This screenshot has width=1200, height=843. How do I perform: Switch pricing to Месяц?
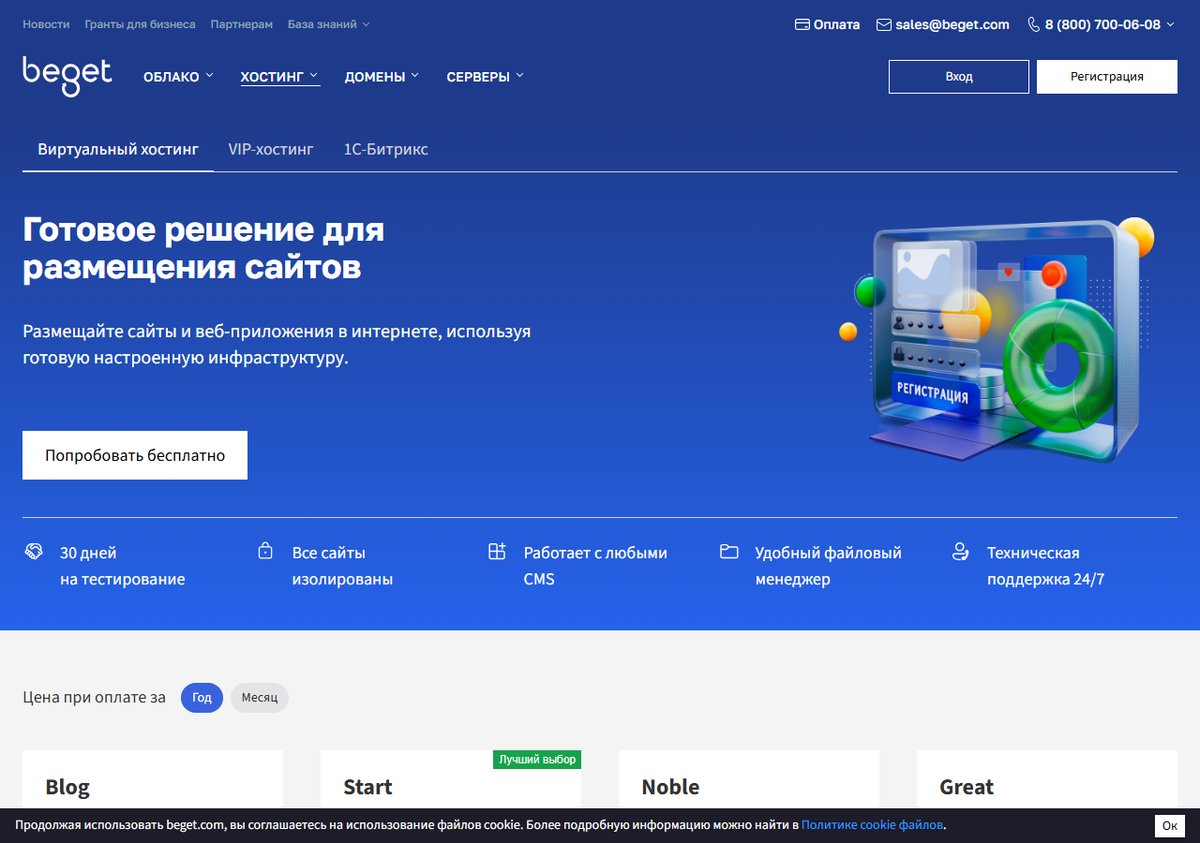click(x=260, y=697)
